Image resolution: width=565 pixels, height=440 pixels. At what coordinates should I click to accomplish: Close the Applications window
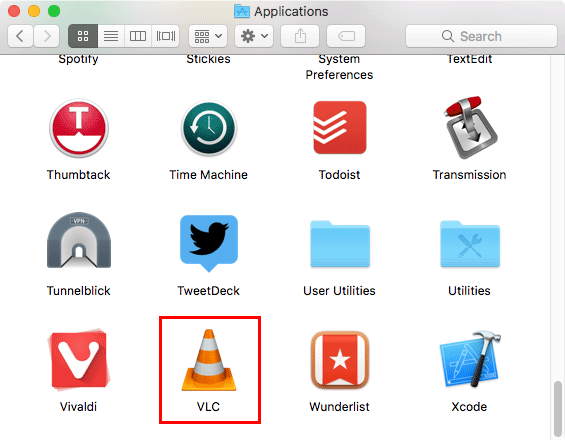click(14, 11)
